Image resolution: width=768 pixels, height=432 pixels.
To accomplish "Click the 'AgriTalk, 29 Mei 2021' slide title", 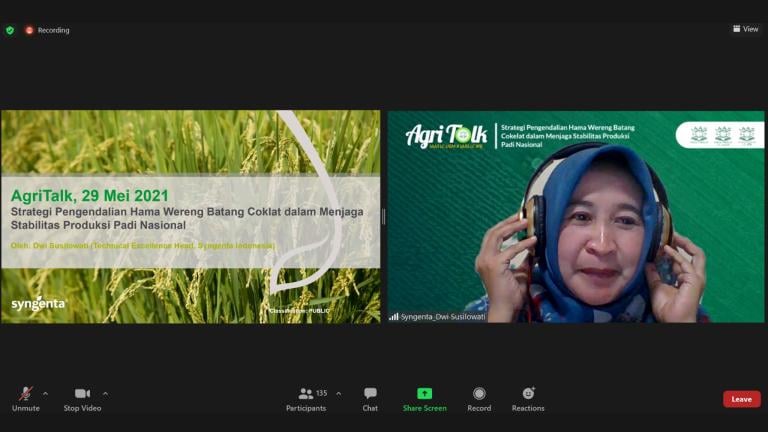I will pyautogui.click(x=90, y=195).
